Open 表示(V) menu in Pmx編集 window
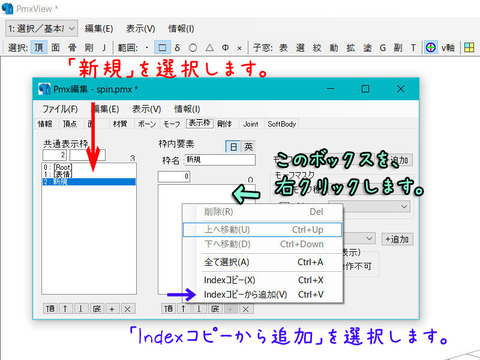This screenshot has width=480, height=360. (147, 109)
